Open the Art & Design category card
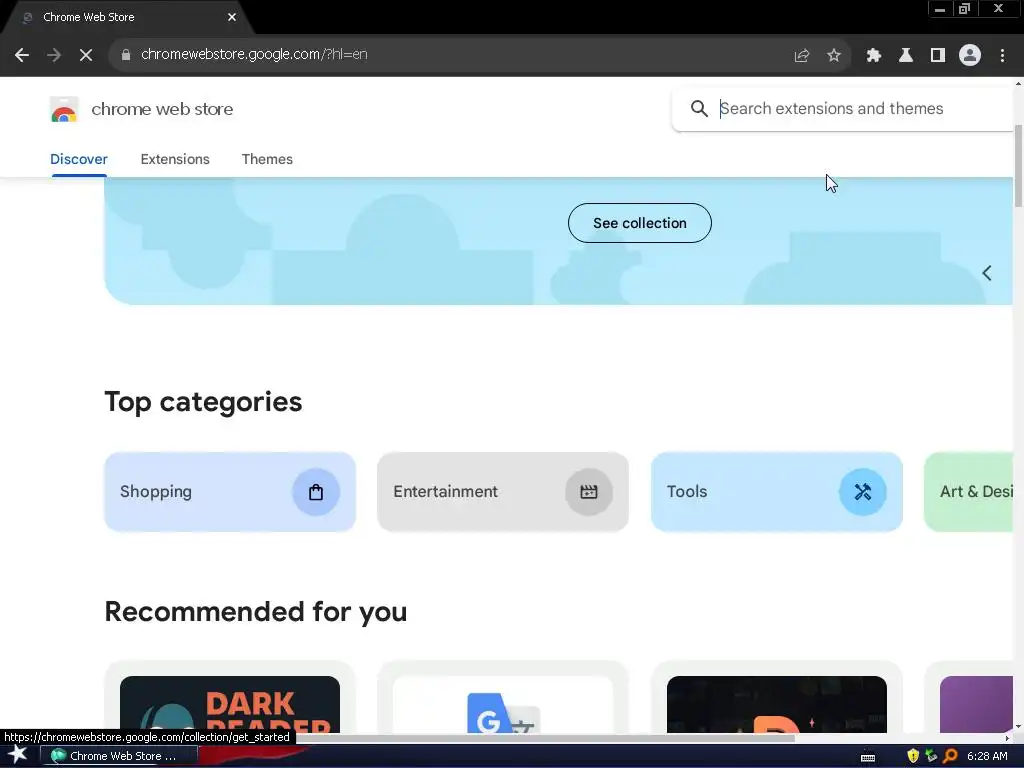 click(968, 492)
